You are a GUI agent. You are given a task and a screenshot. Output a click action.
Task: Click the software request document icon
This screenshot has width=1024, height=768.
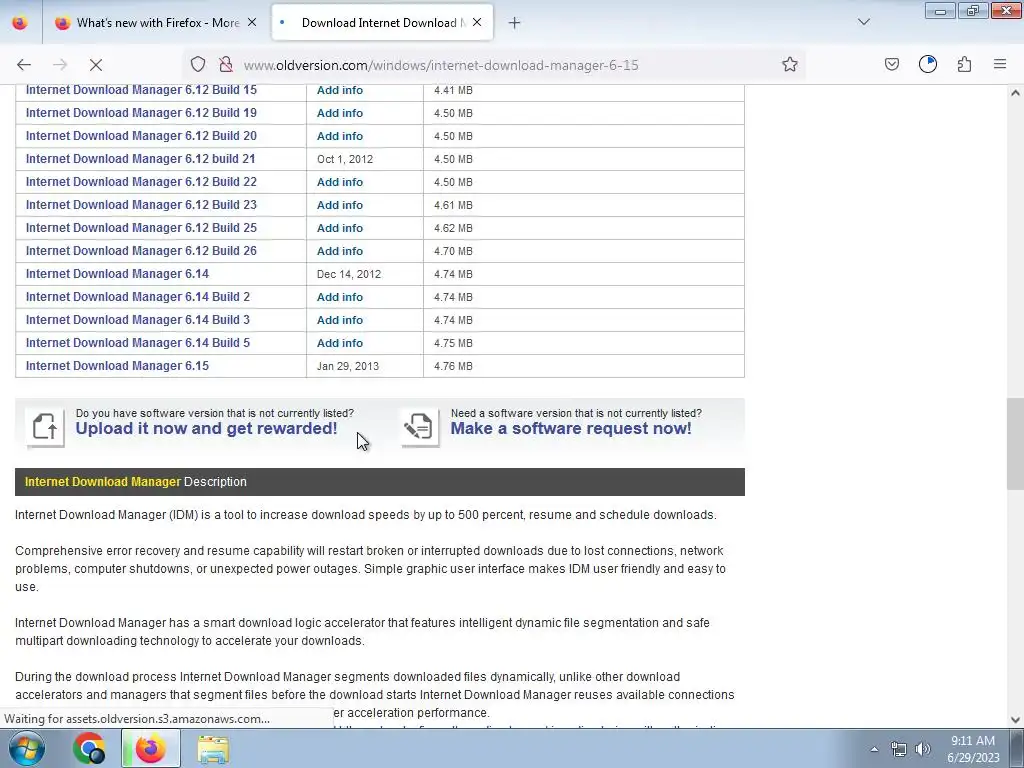(419, 428)
